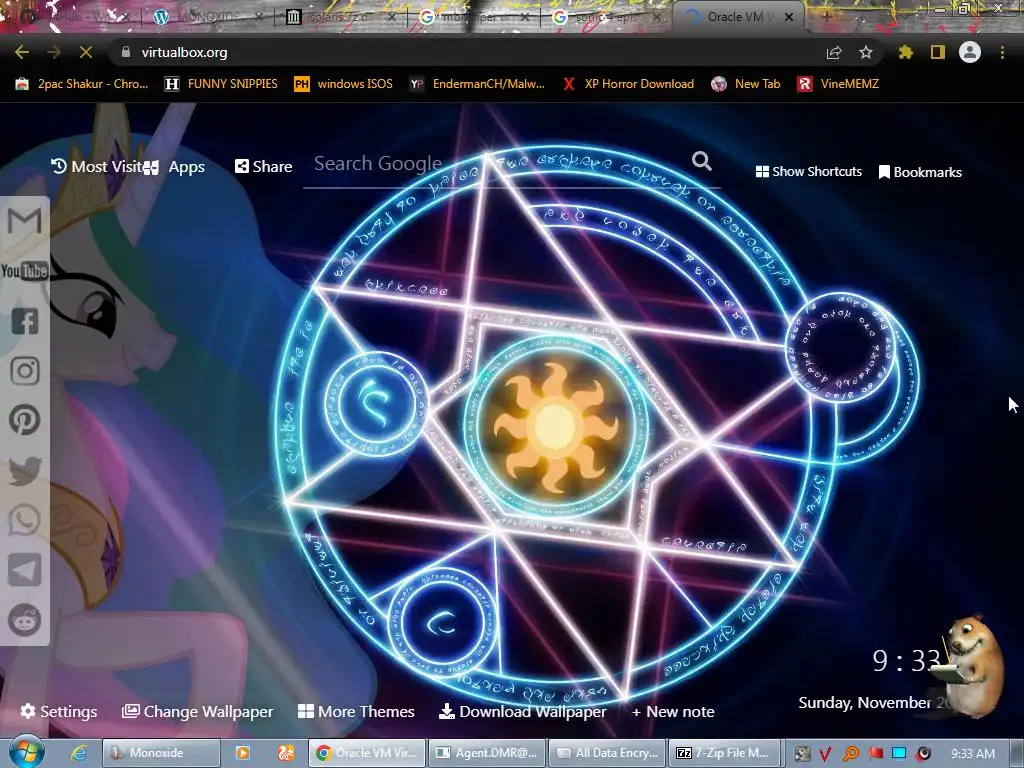Click the orange magnifier tray icon
This screenshot has height=768, width=1024.
point(850,754)
